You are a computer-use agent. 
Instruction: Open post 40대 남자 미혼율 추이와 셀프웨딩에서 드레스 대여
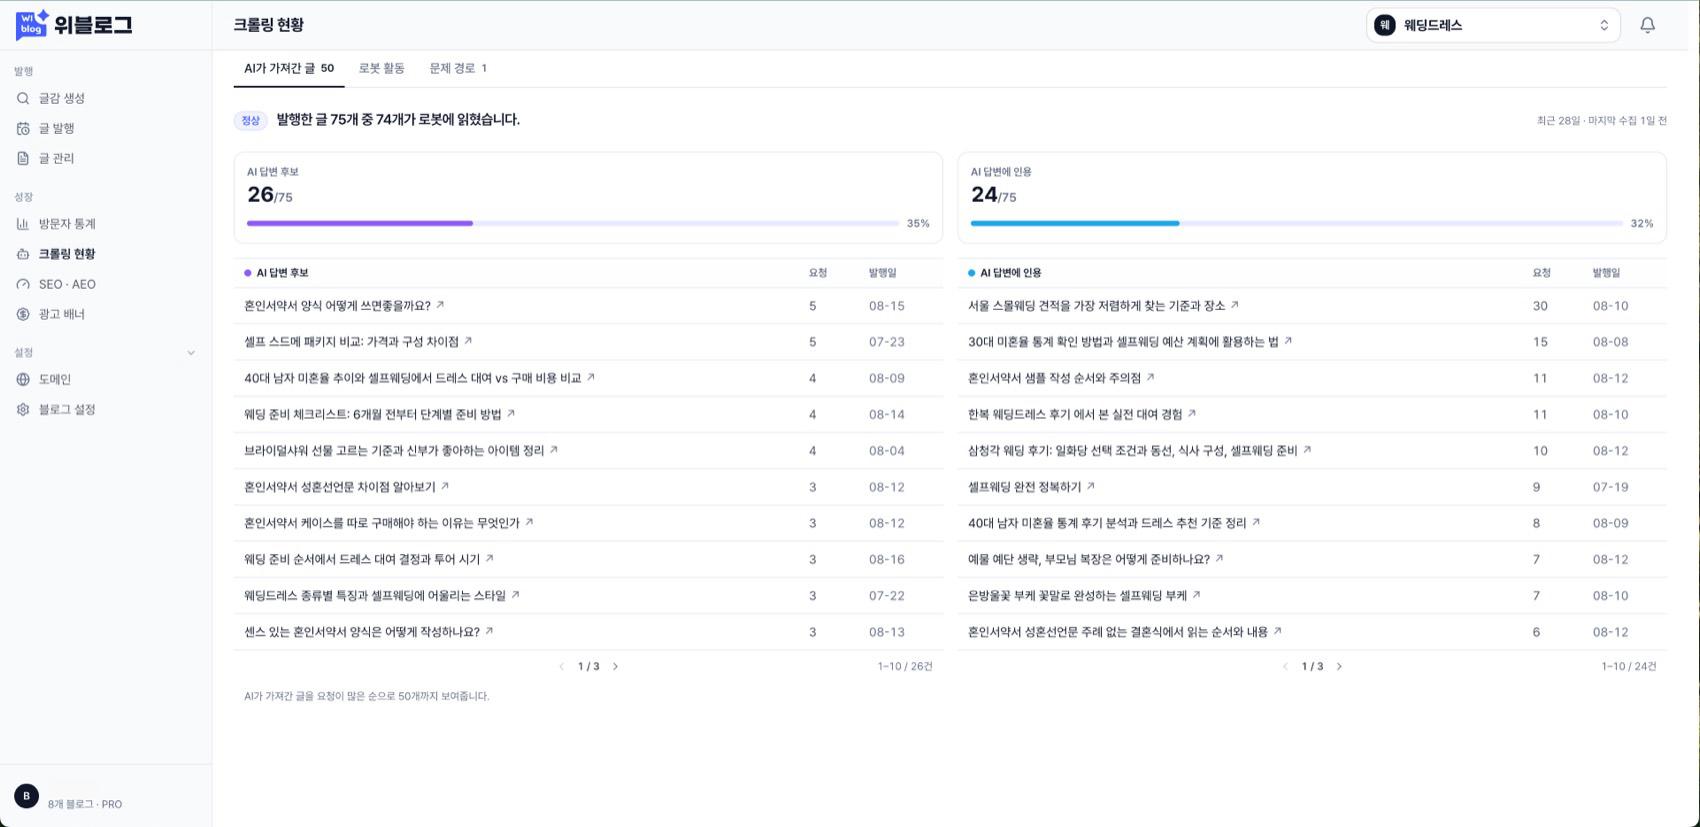[x=413, y=378]
